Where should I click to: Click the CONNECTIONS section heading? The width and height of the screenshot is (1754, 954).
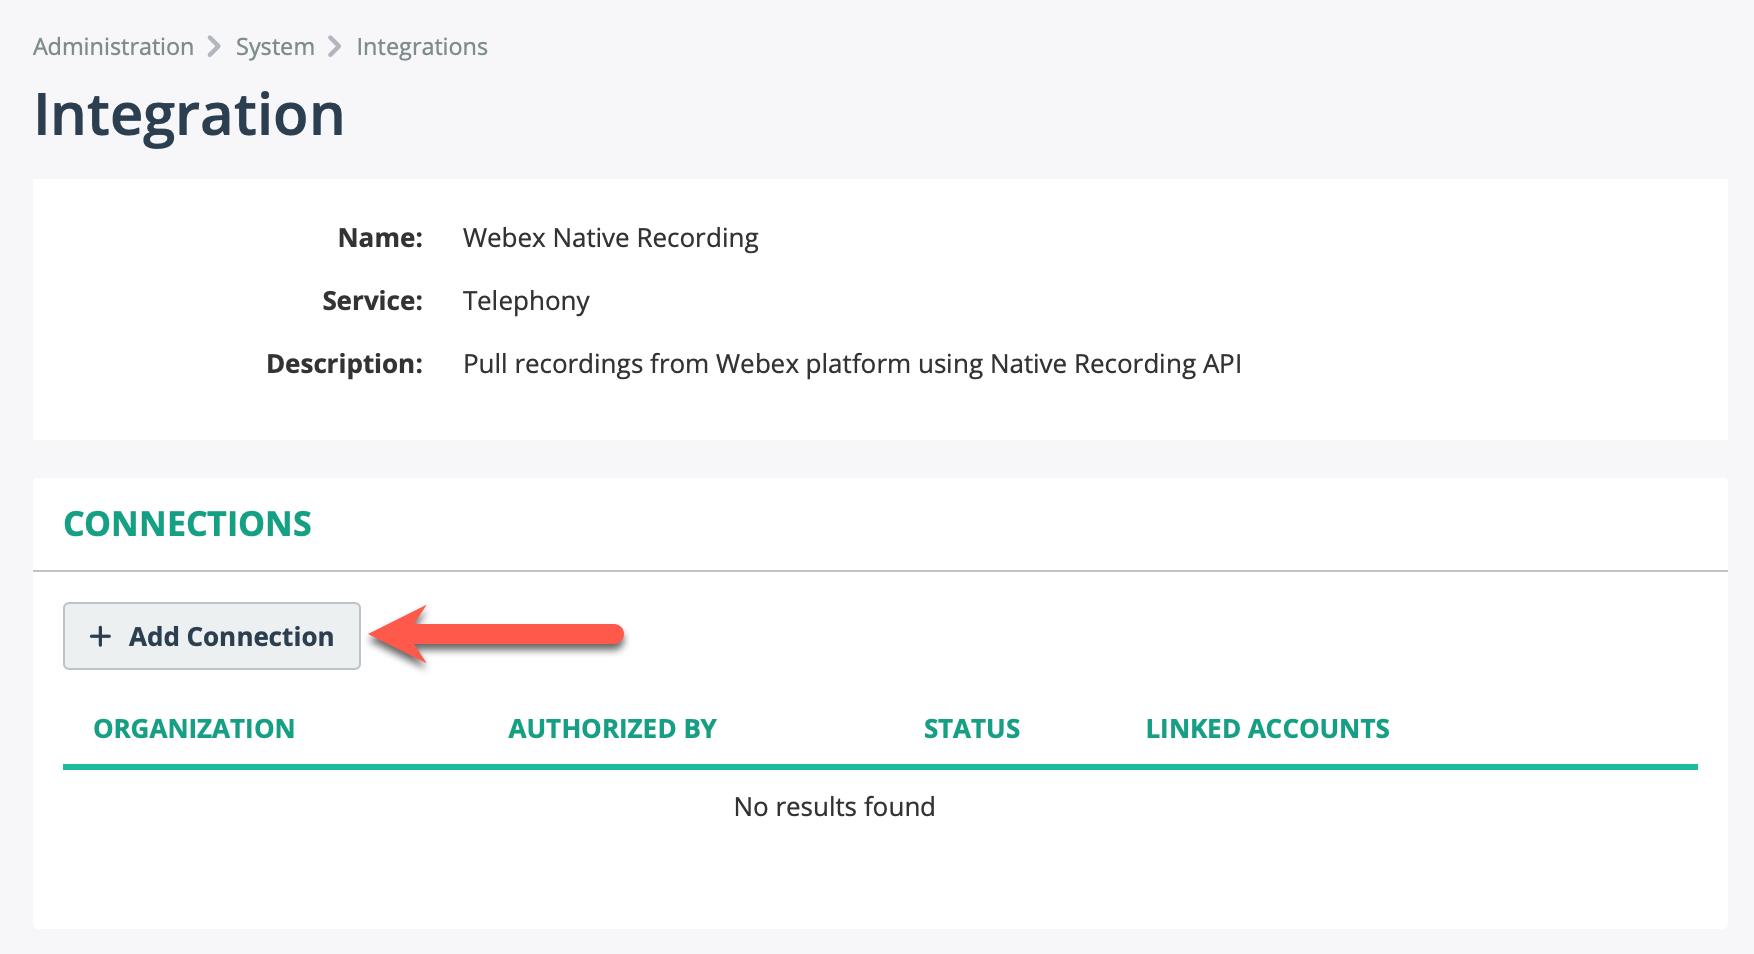pyautogui.click(x=187, y=524)
